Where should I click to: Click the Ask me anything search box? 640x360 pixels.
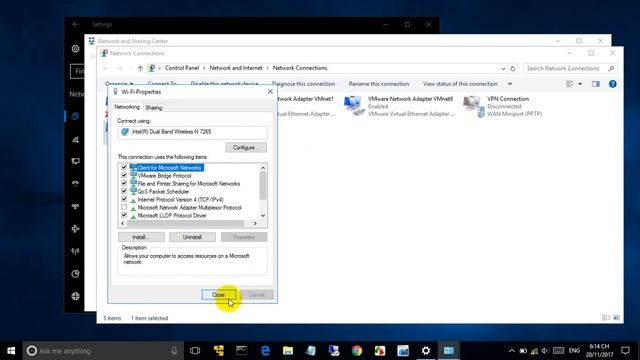pos(103,351)
